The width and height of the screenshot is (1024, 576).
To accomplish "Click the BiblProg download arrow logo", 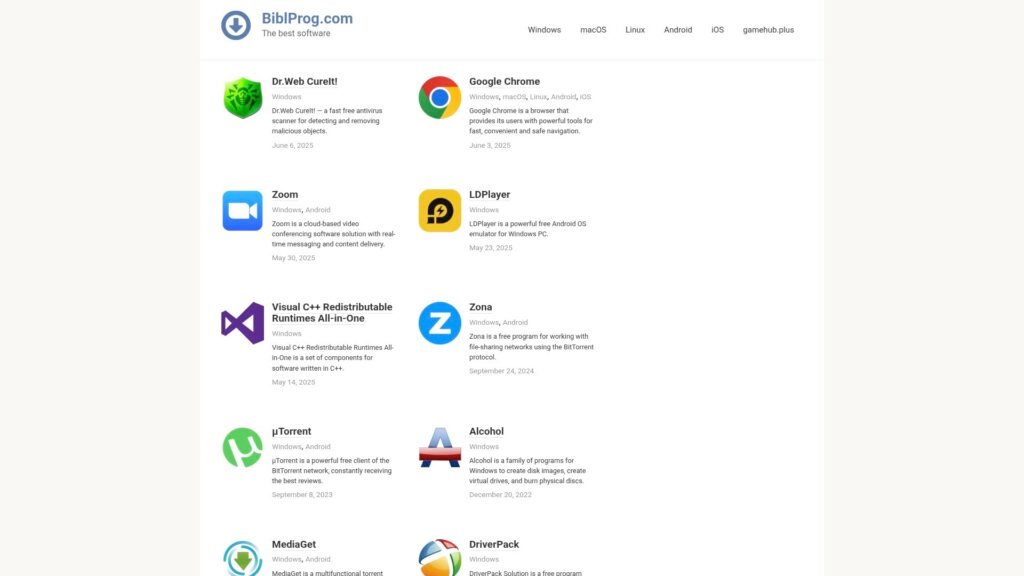I will [236, 25].
